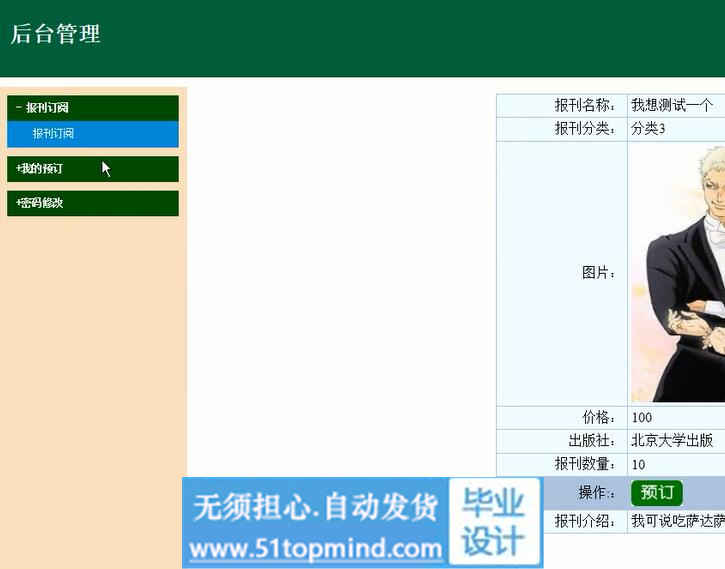725x569 pixels.
Task: Click the 报刊名称 label
Action: pyautogui.click(x=584, y=105)
